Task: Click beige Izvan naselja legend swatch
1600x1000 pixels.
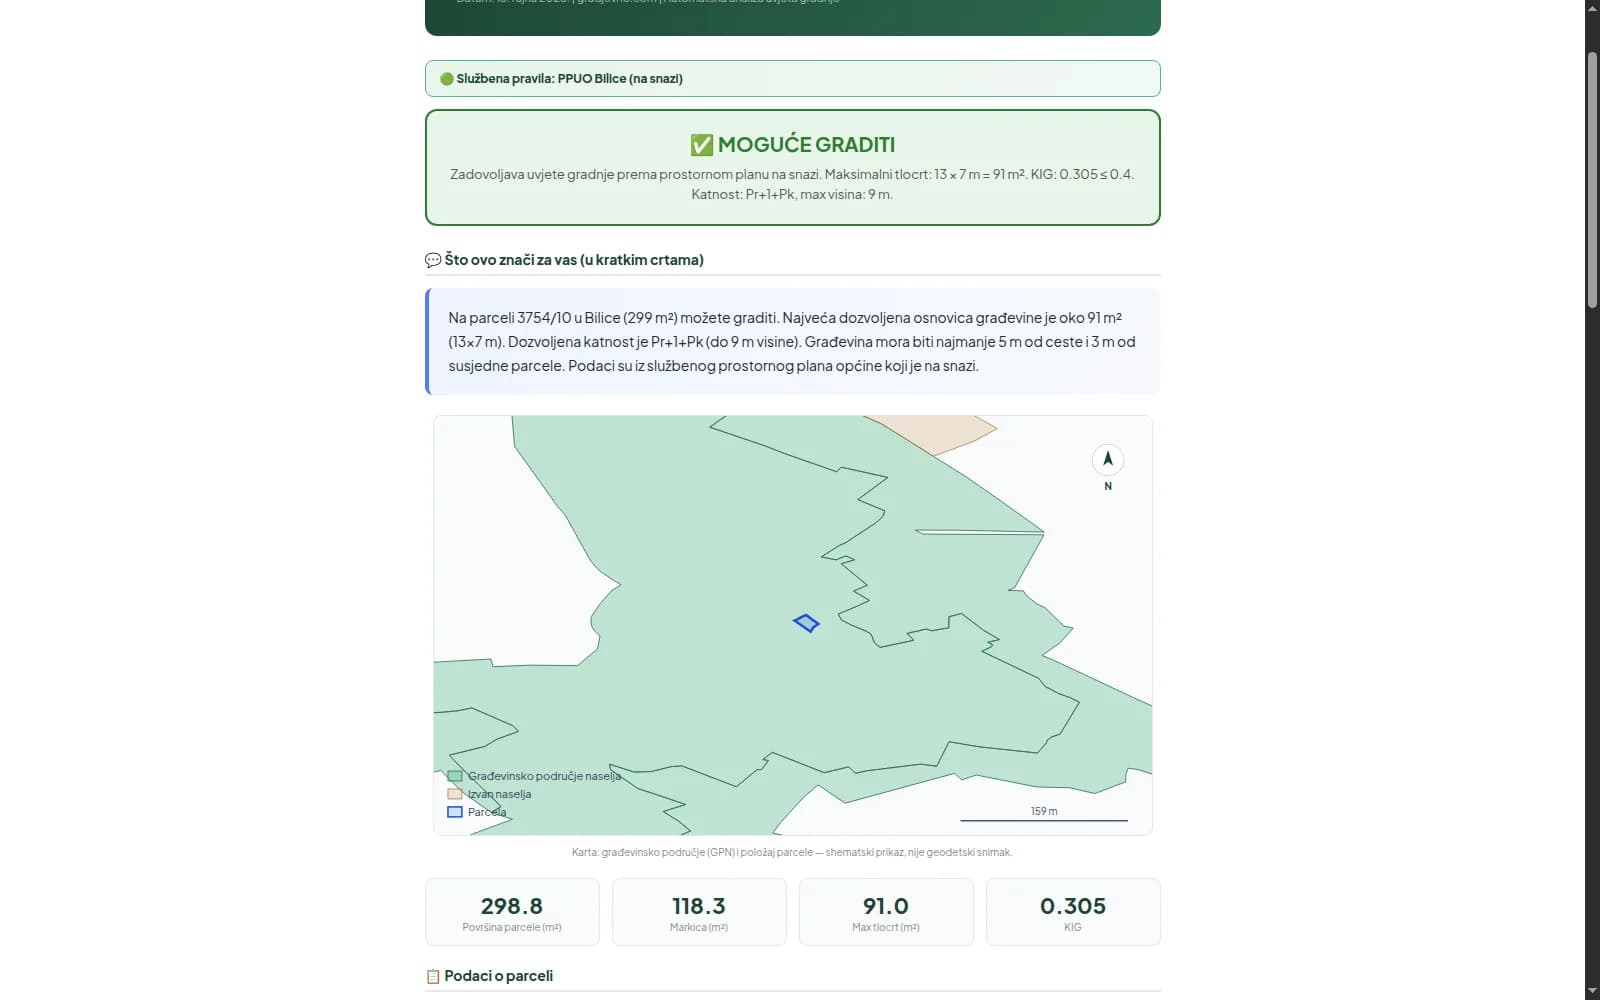Action: pos(455,794)
